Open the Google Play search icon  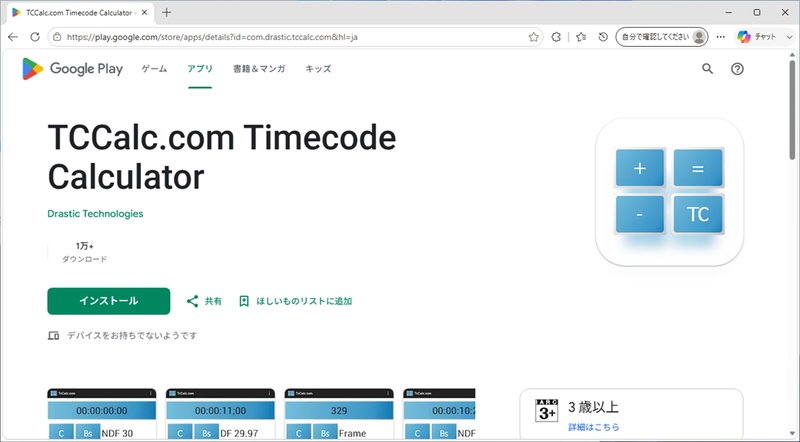tap(707, 68)
